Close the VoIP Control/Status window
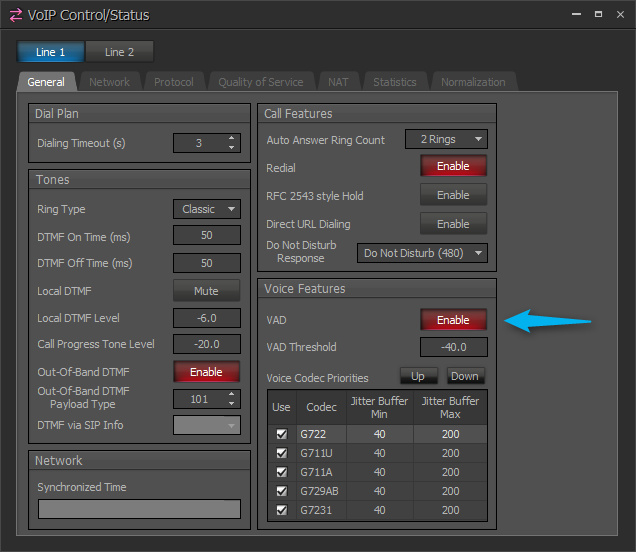The width and height of the screenshot is (636, 552). click(618, 14)
